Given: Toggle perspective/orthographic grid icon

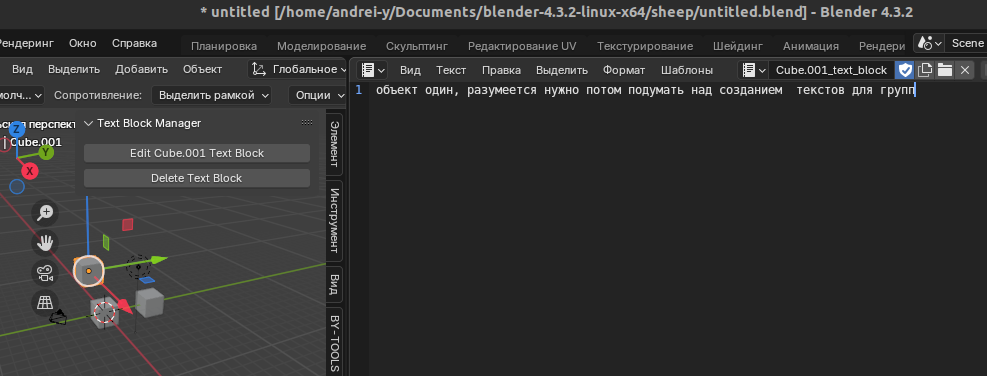Looking at the screenshot, I should [x=45, y=302].
